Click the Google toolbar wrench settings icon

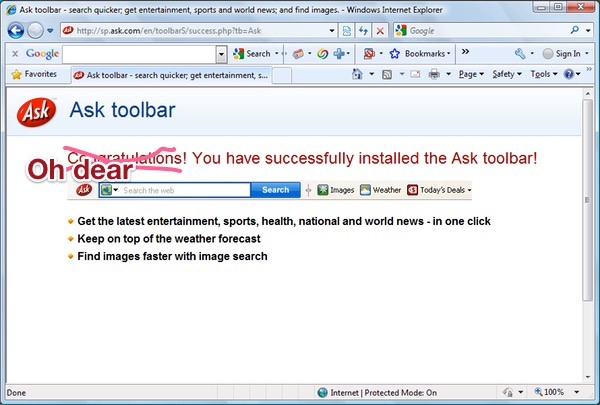pyautogui.click(x=520, y=53)
